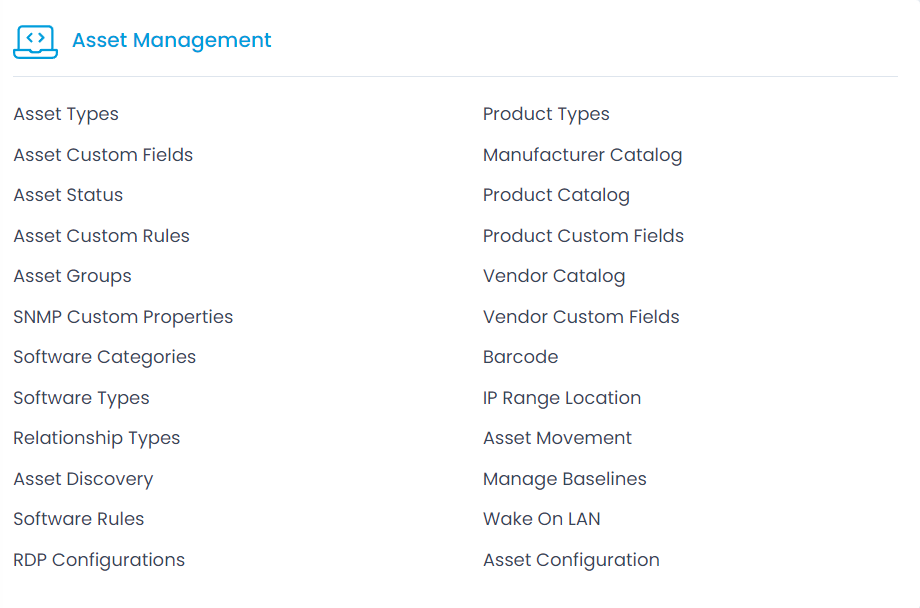Open Wake On LAN settings
Screen dimensions: 920x608
[x=542, y=519]
